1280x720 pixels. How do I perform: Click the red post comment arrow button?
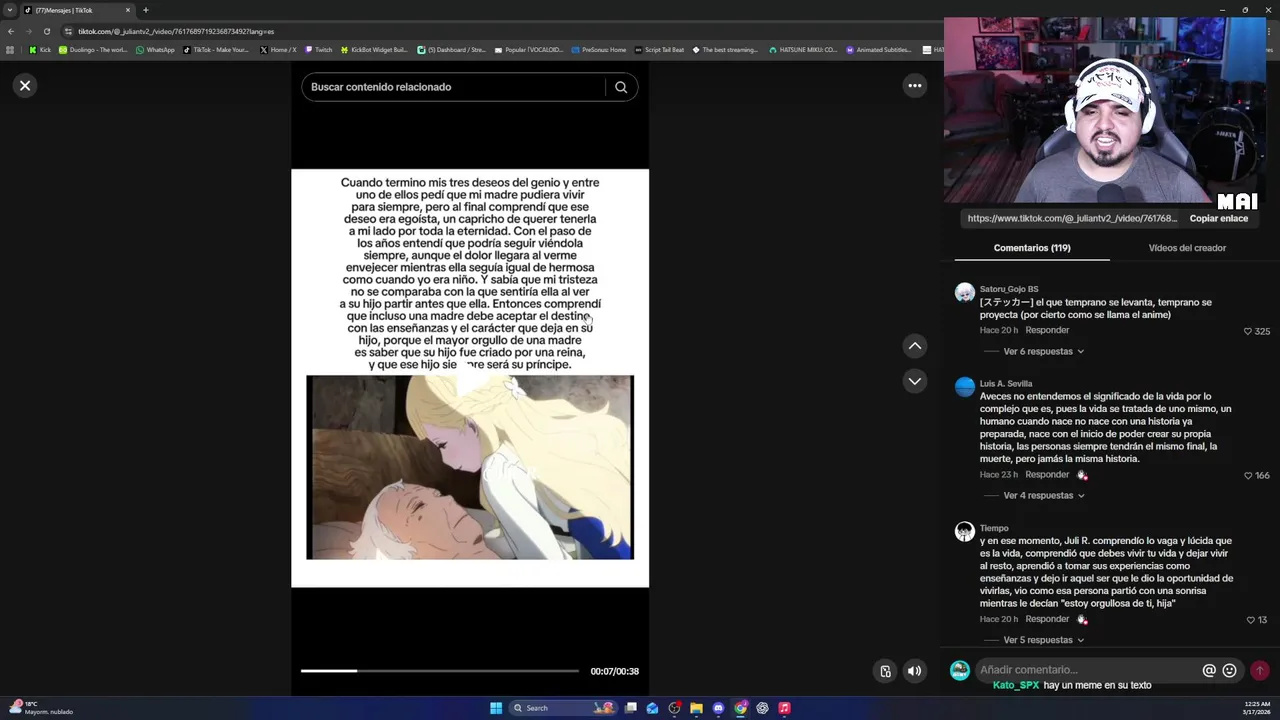click(1260, 670)
